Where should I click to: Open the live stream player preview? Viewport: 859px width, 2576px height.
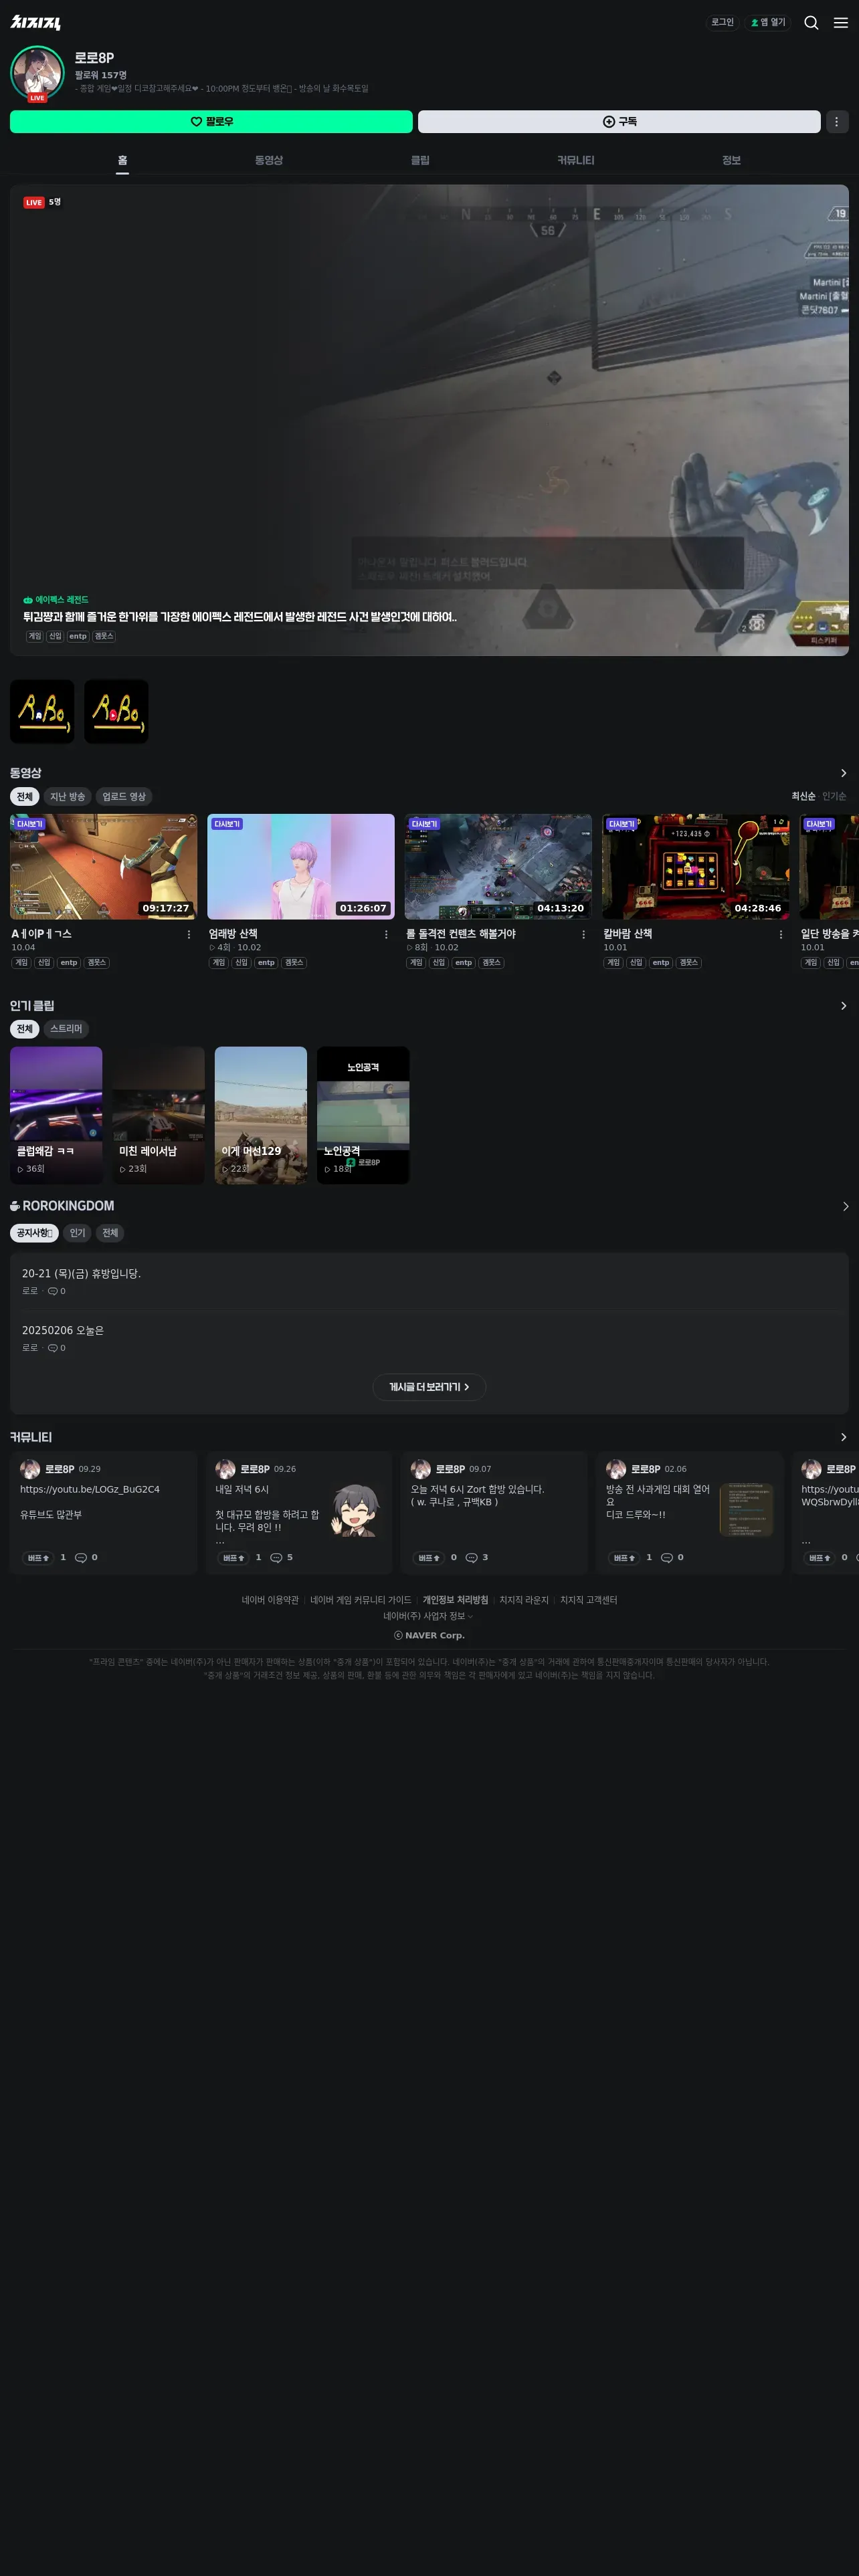point(429,420)
